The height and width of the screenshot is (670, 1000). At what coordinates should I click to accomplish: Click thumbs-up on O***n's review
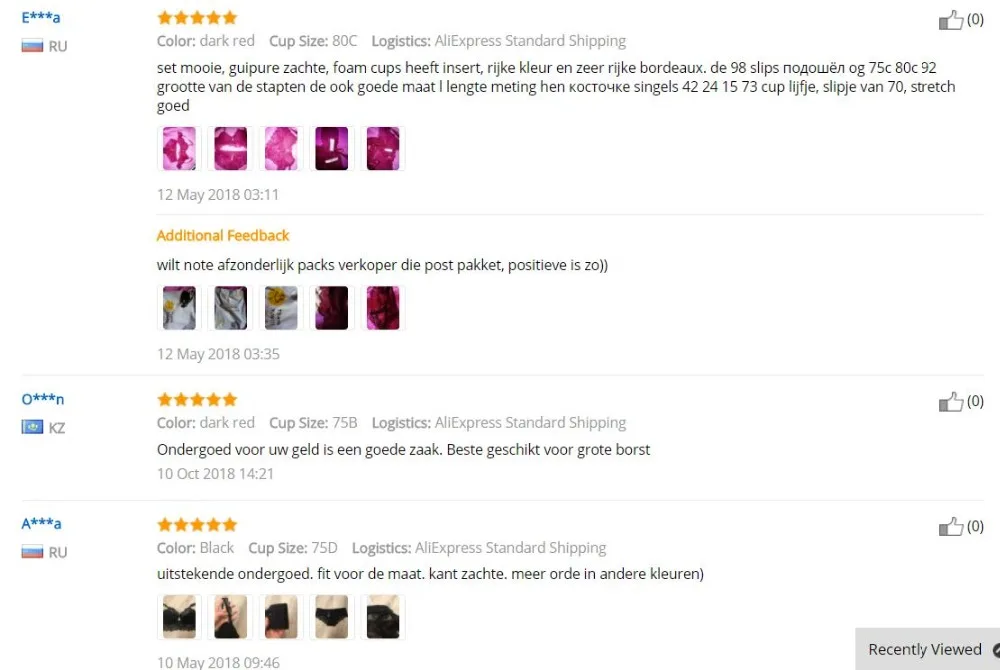click(x=950, y=402)
